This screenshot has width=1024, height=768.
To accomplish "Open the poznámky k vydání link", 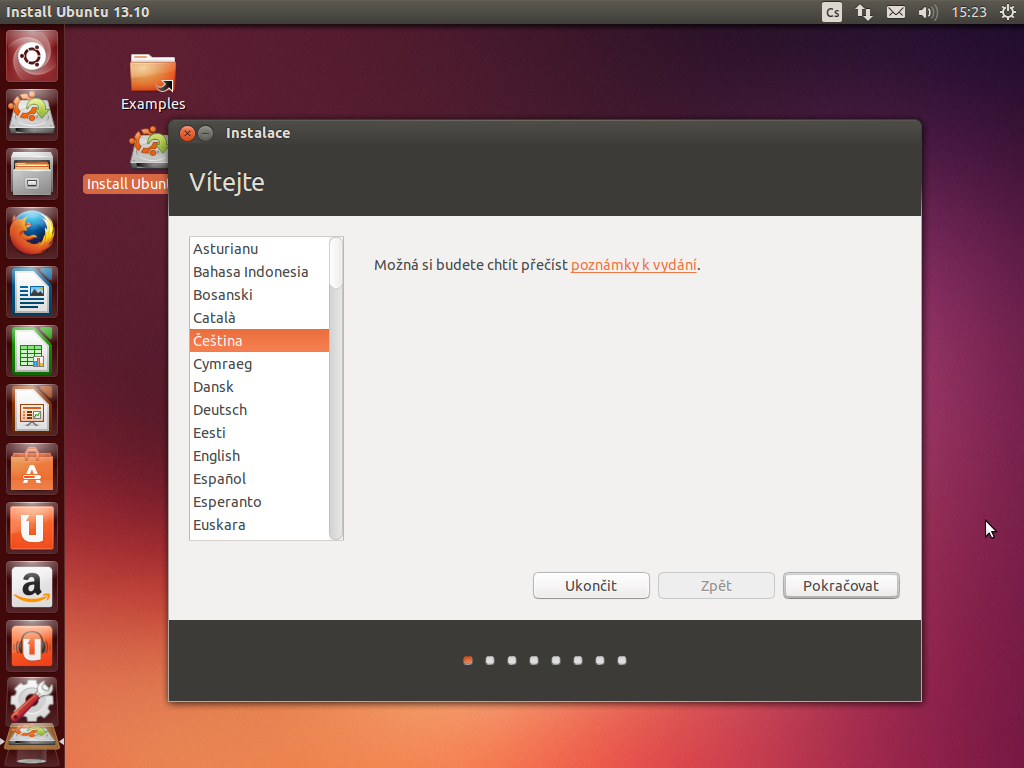I will pos(633,264).
